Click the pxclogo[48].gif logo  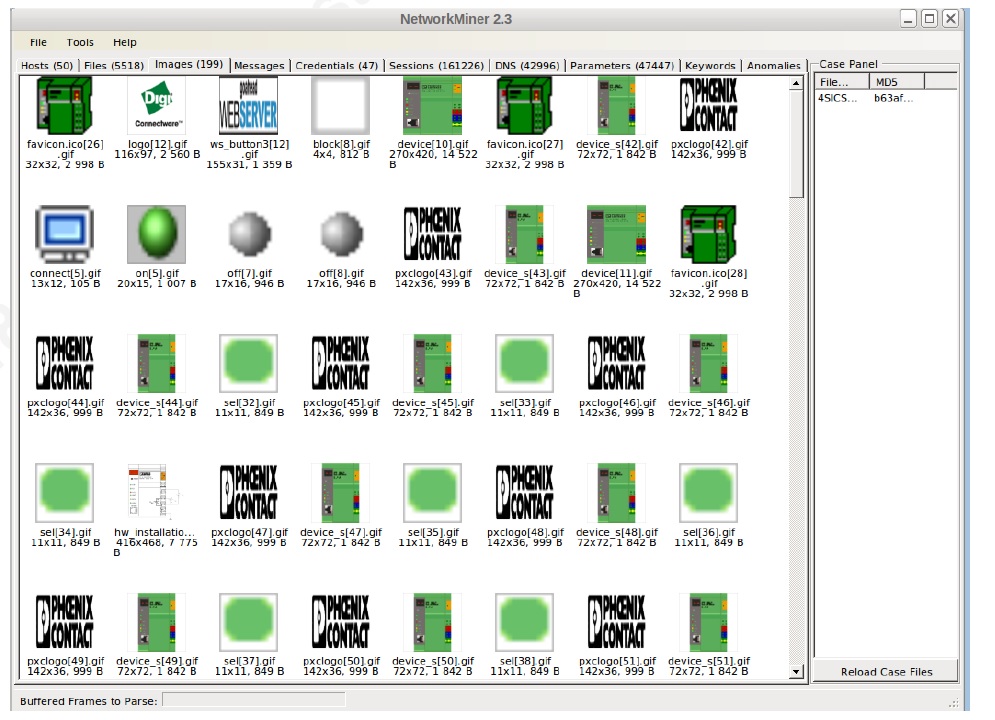525,493
